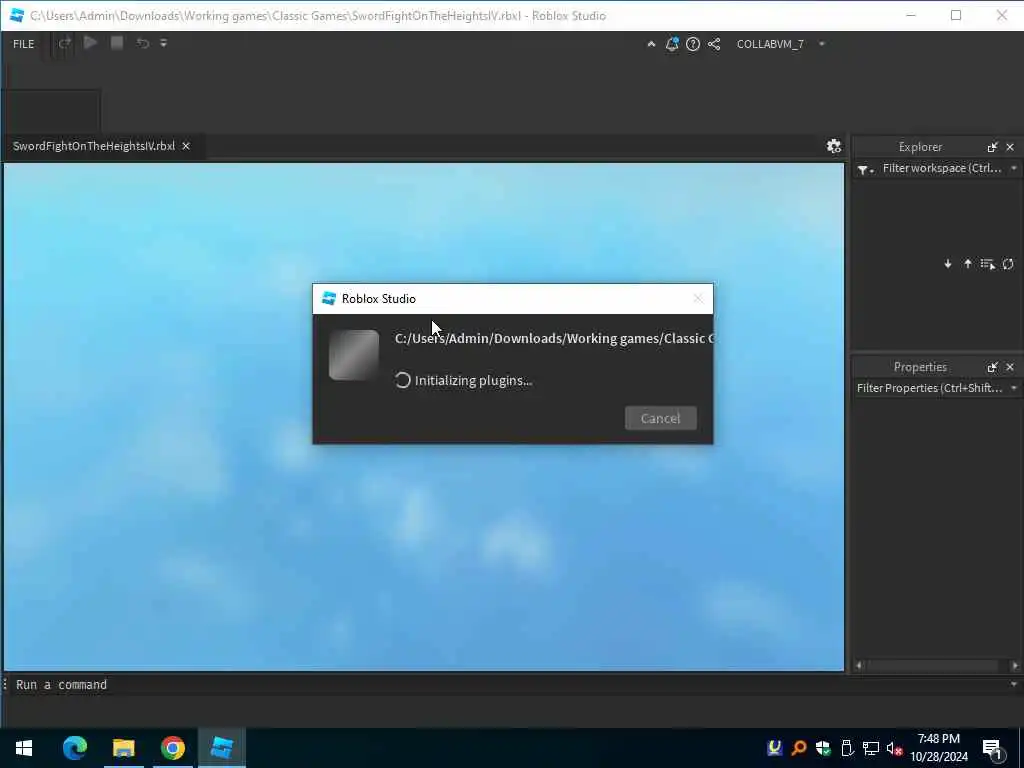Click the Explorer select-in-list icon

987,264
